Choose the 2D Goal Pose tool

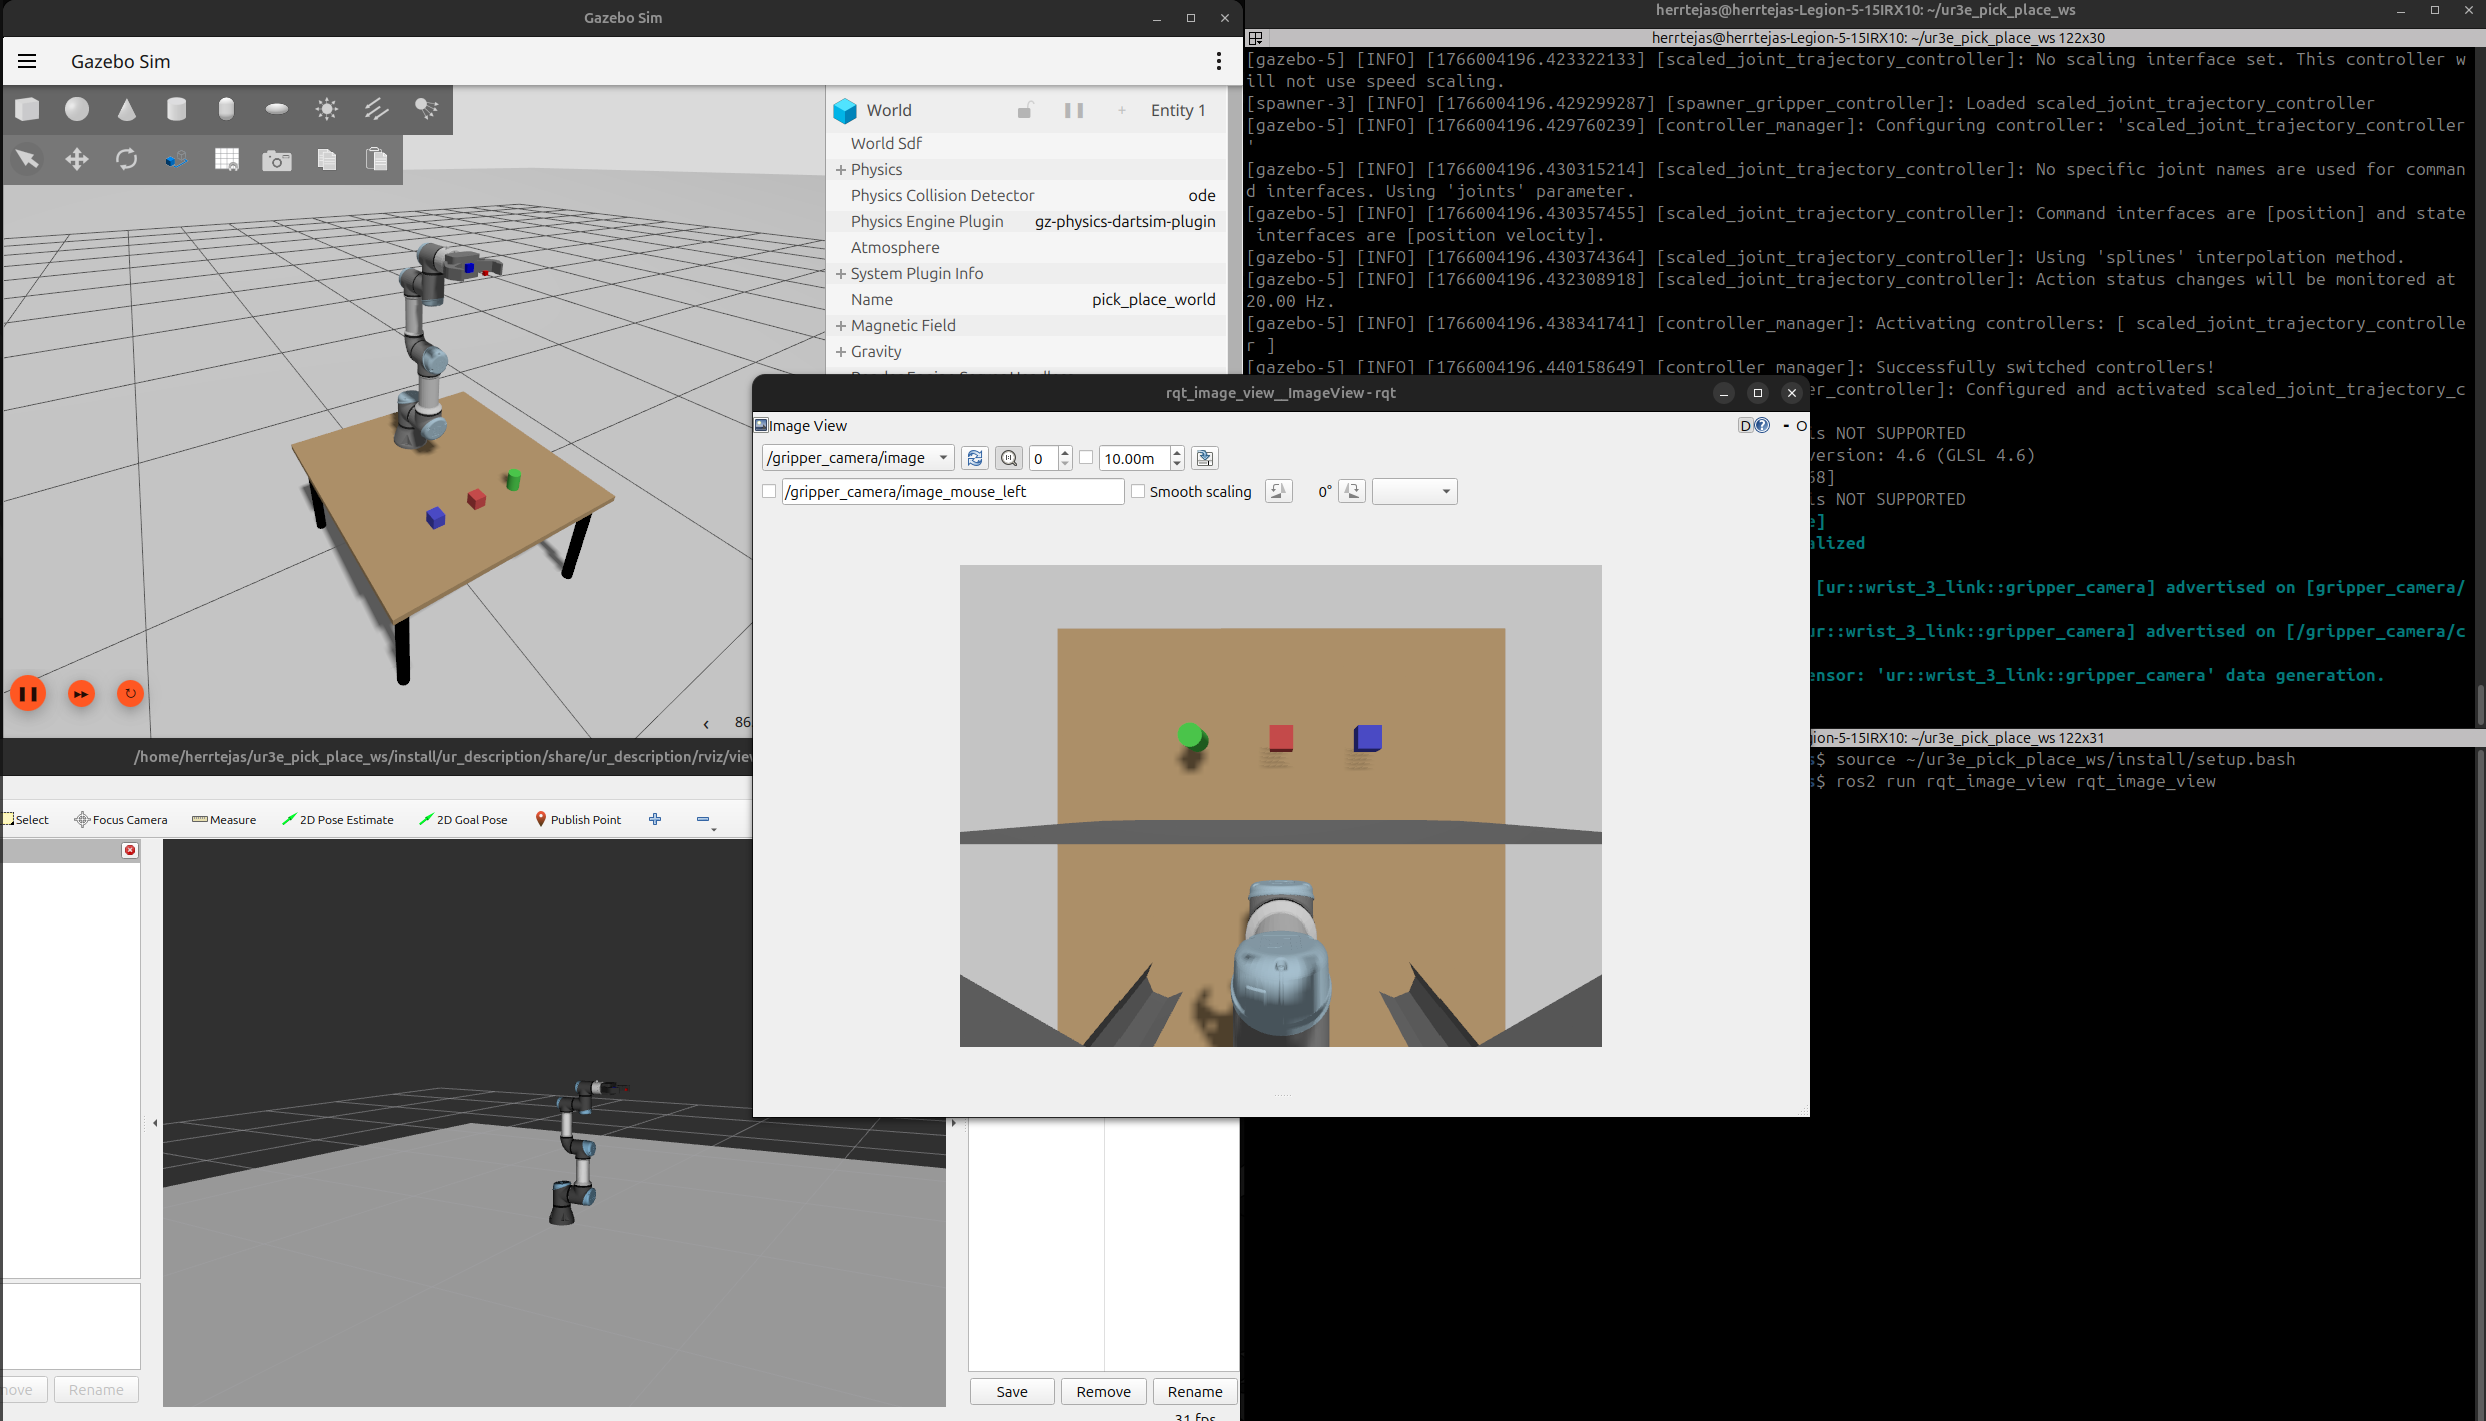click(x=463, y=819)
